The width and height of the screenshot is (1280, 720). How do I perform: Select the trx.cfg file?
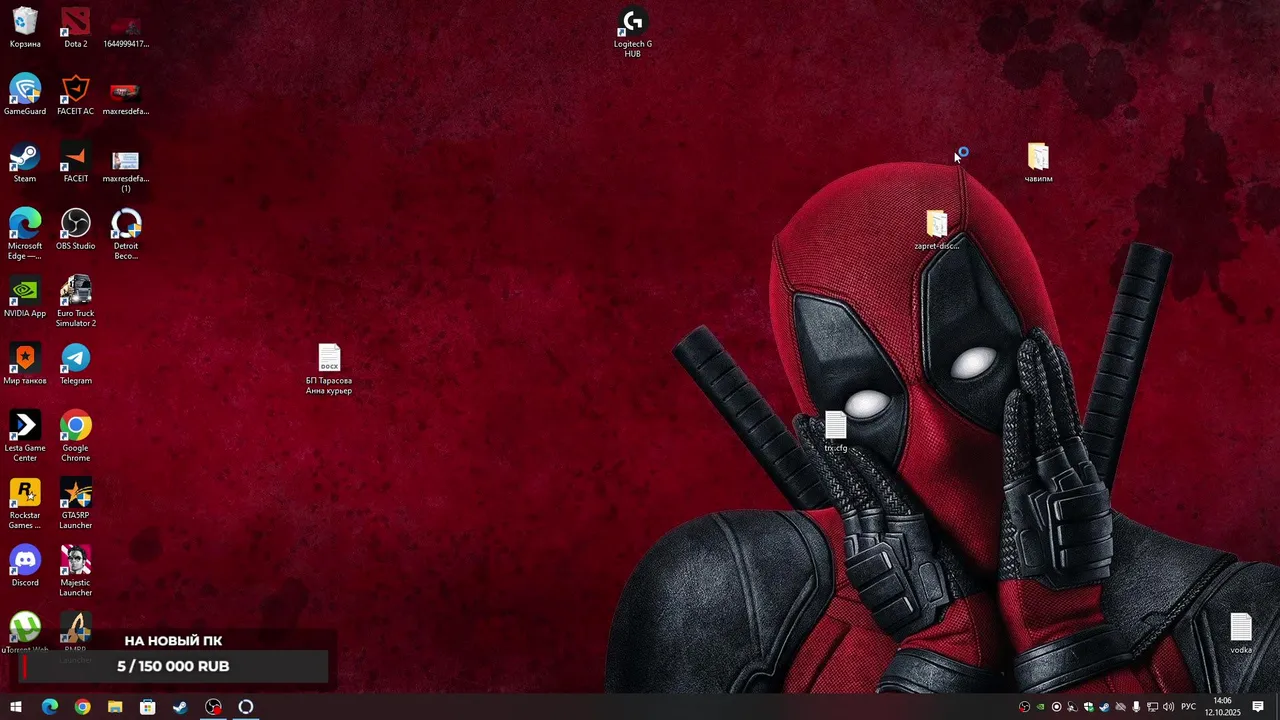click(835, 431)
